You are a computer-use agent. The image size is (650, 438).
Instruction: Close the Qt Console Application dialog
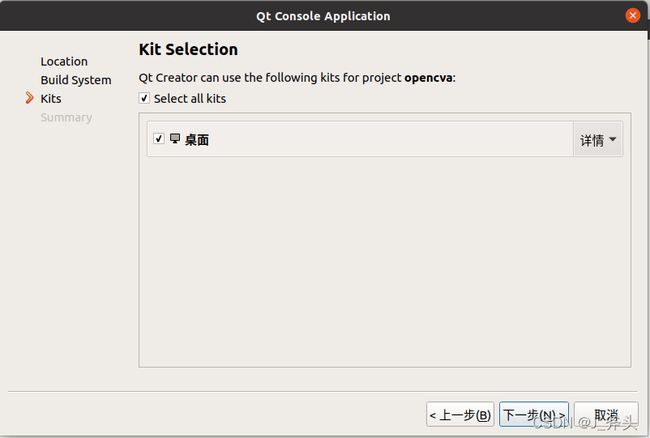pyautogui.click(x=633, y=16)
